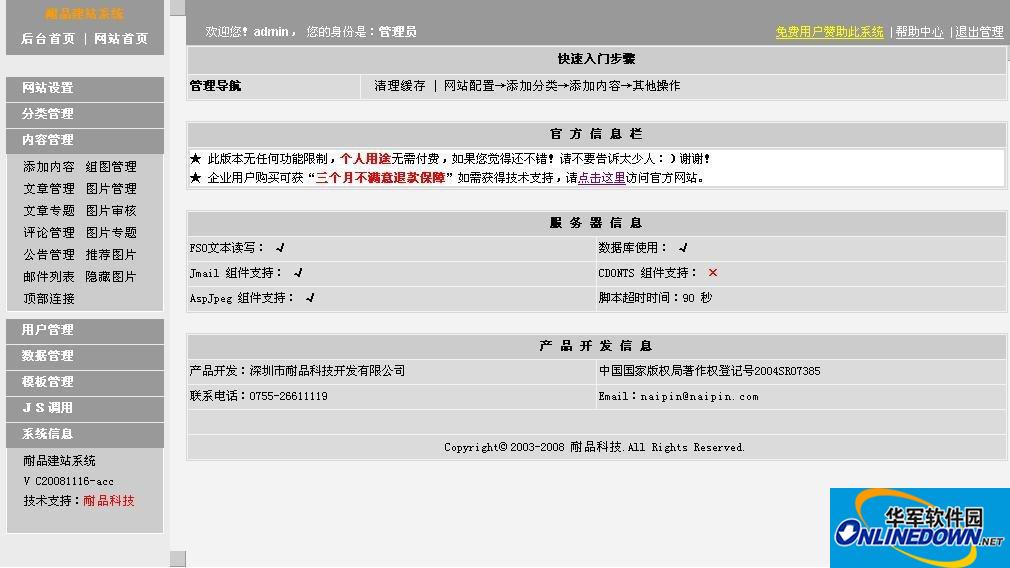
Task: Open 后台首页 link in sidebar header
Action: (x=48, y=39)
